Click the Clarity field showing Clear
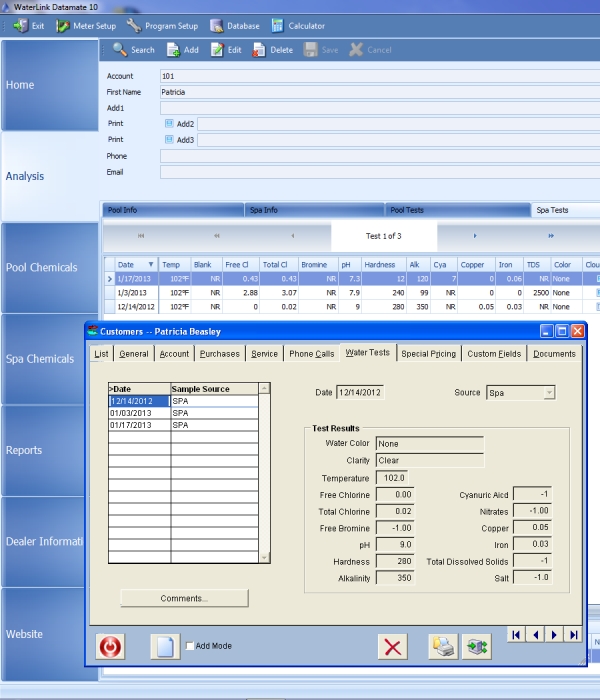Image resolution: width=600 pixels, height=700 pixels. (430, 460)
